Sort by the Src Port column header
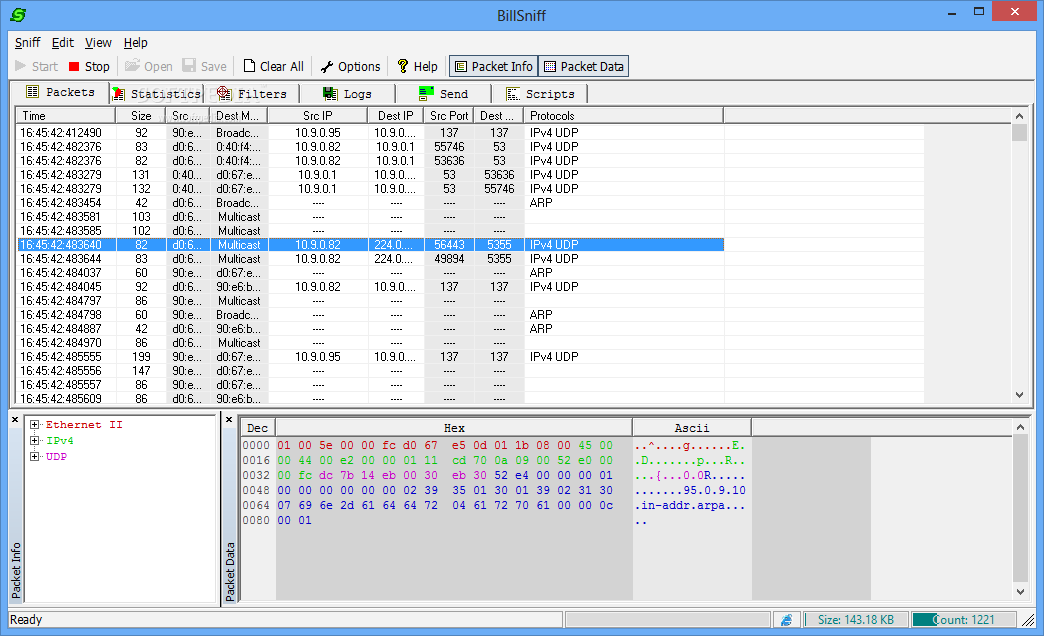Image resolution: width=1044 pixels, height=636 pixels. coord(449,115)
